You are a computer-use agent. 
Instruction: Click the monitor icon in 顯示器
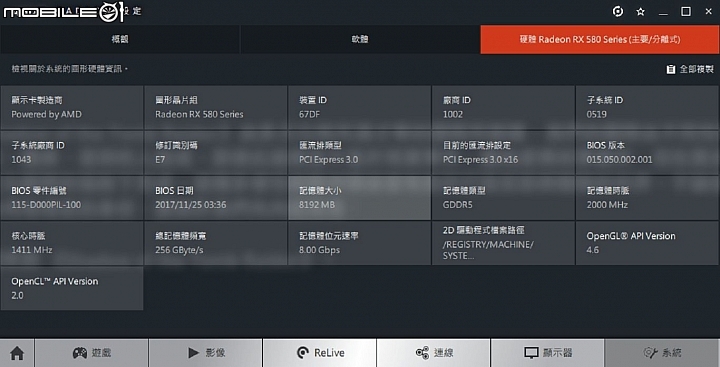tap(531, 353)
